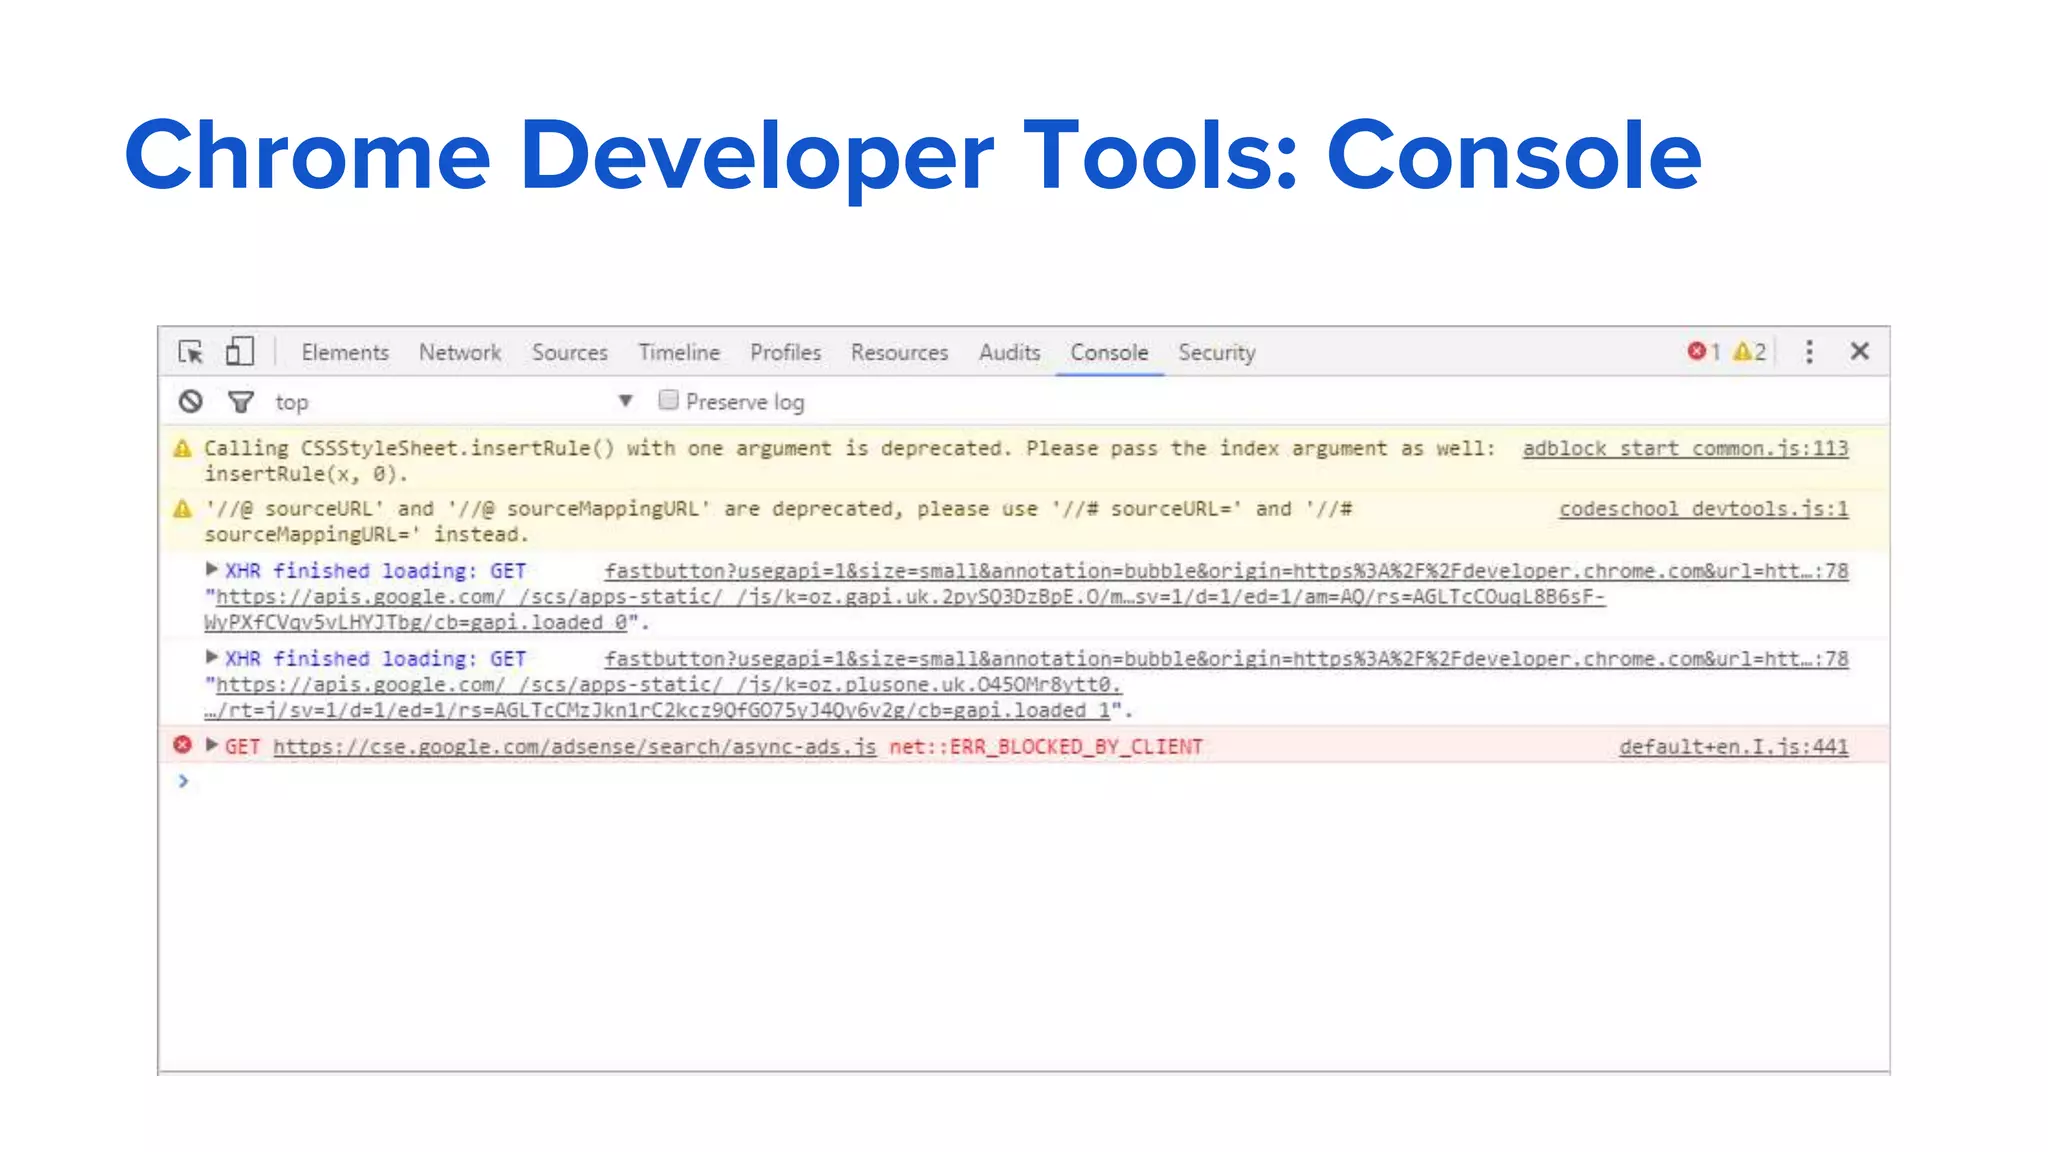The width and height of the screenshot is (2048, 1152).
Task: Open the Sources tab
Action: click(x=570, y=352)
